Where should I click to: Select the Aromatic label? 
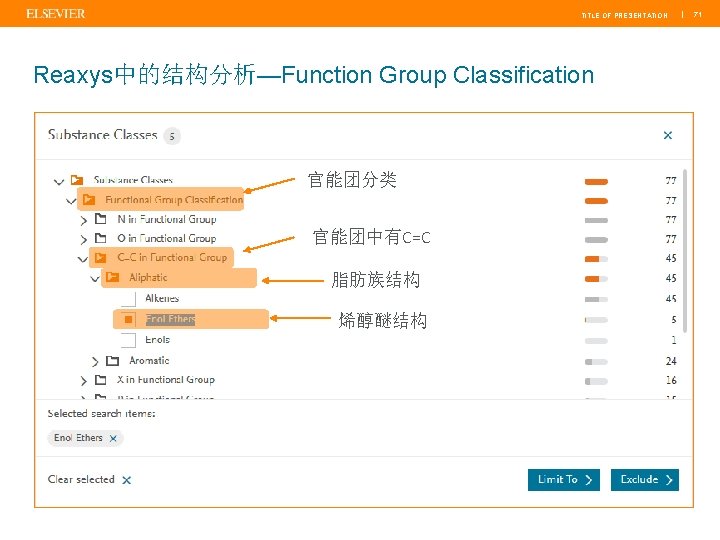pyautogui.click(x=149, y=360)
